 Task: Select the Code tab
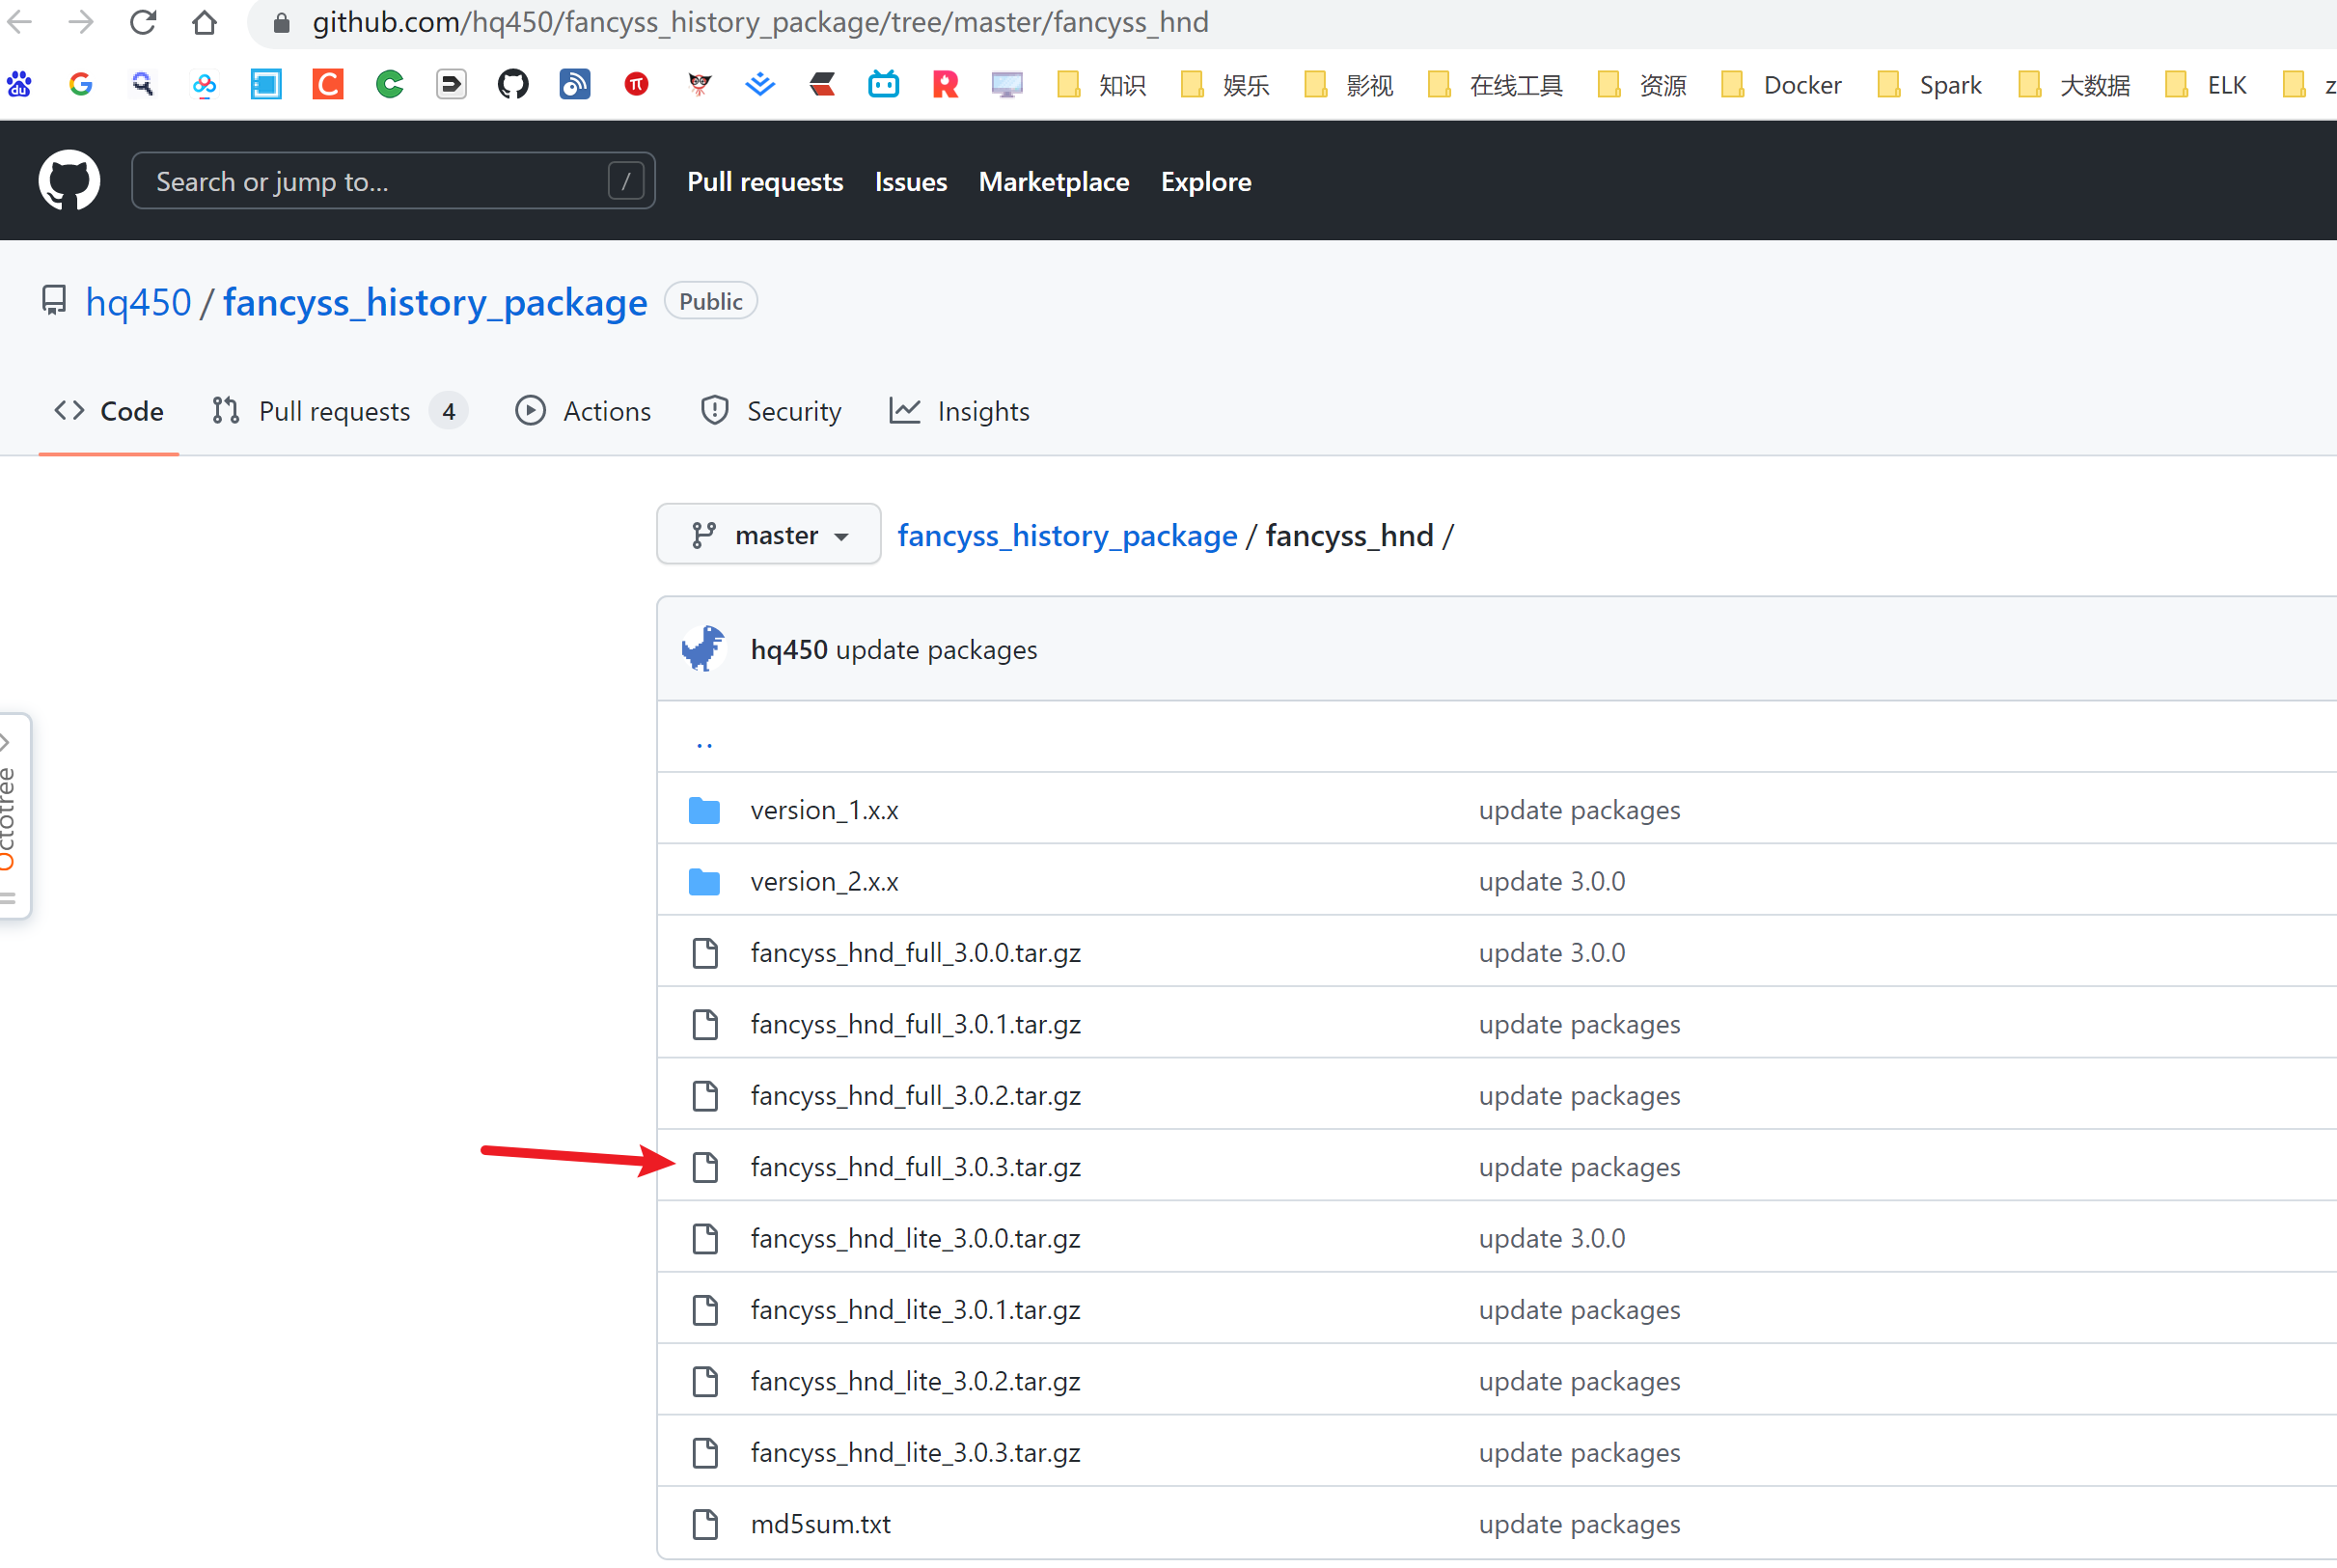(x=112, y=409)
